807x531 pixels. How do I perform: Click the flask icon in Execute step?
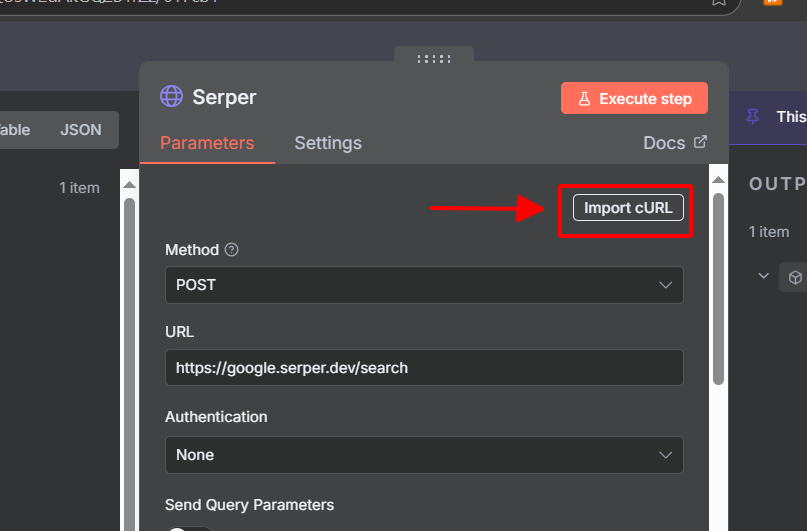point(584,99)
